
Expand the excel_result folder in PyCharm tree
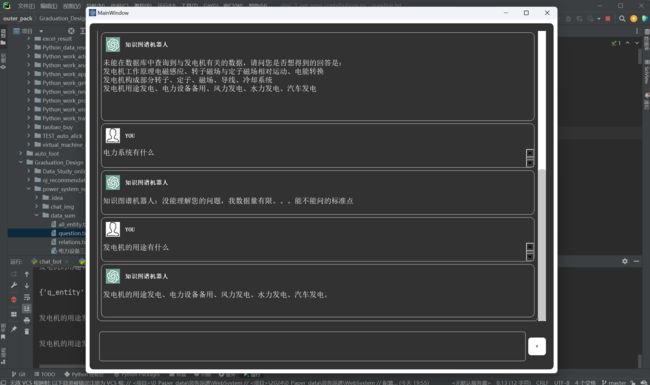[29, 39]
